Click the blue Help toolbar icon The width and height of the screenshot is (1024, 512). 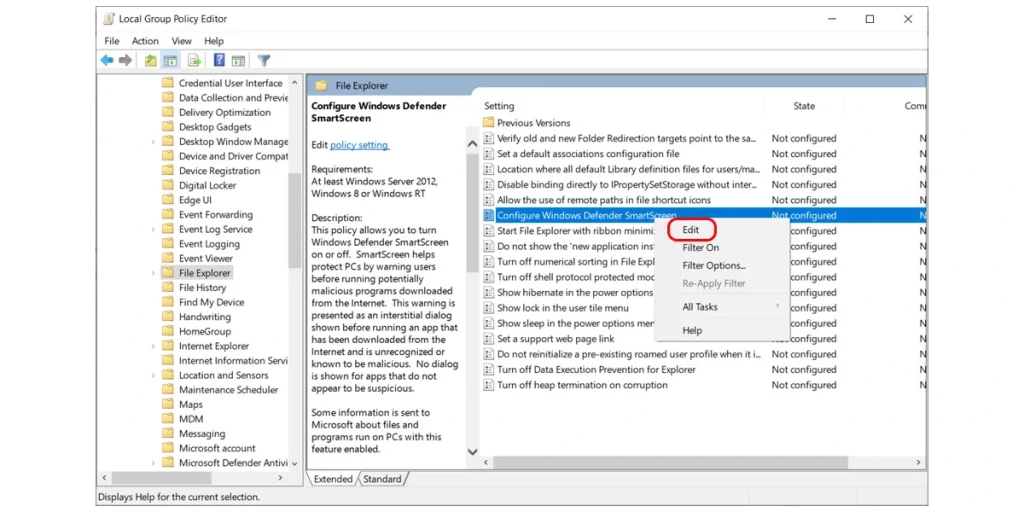(x=219, y=60)
